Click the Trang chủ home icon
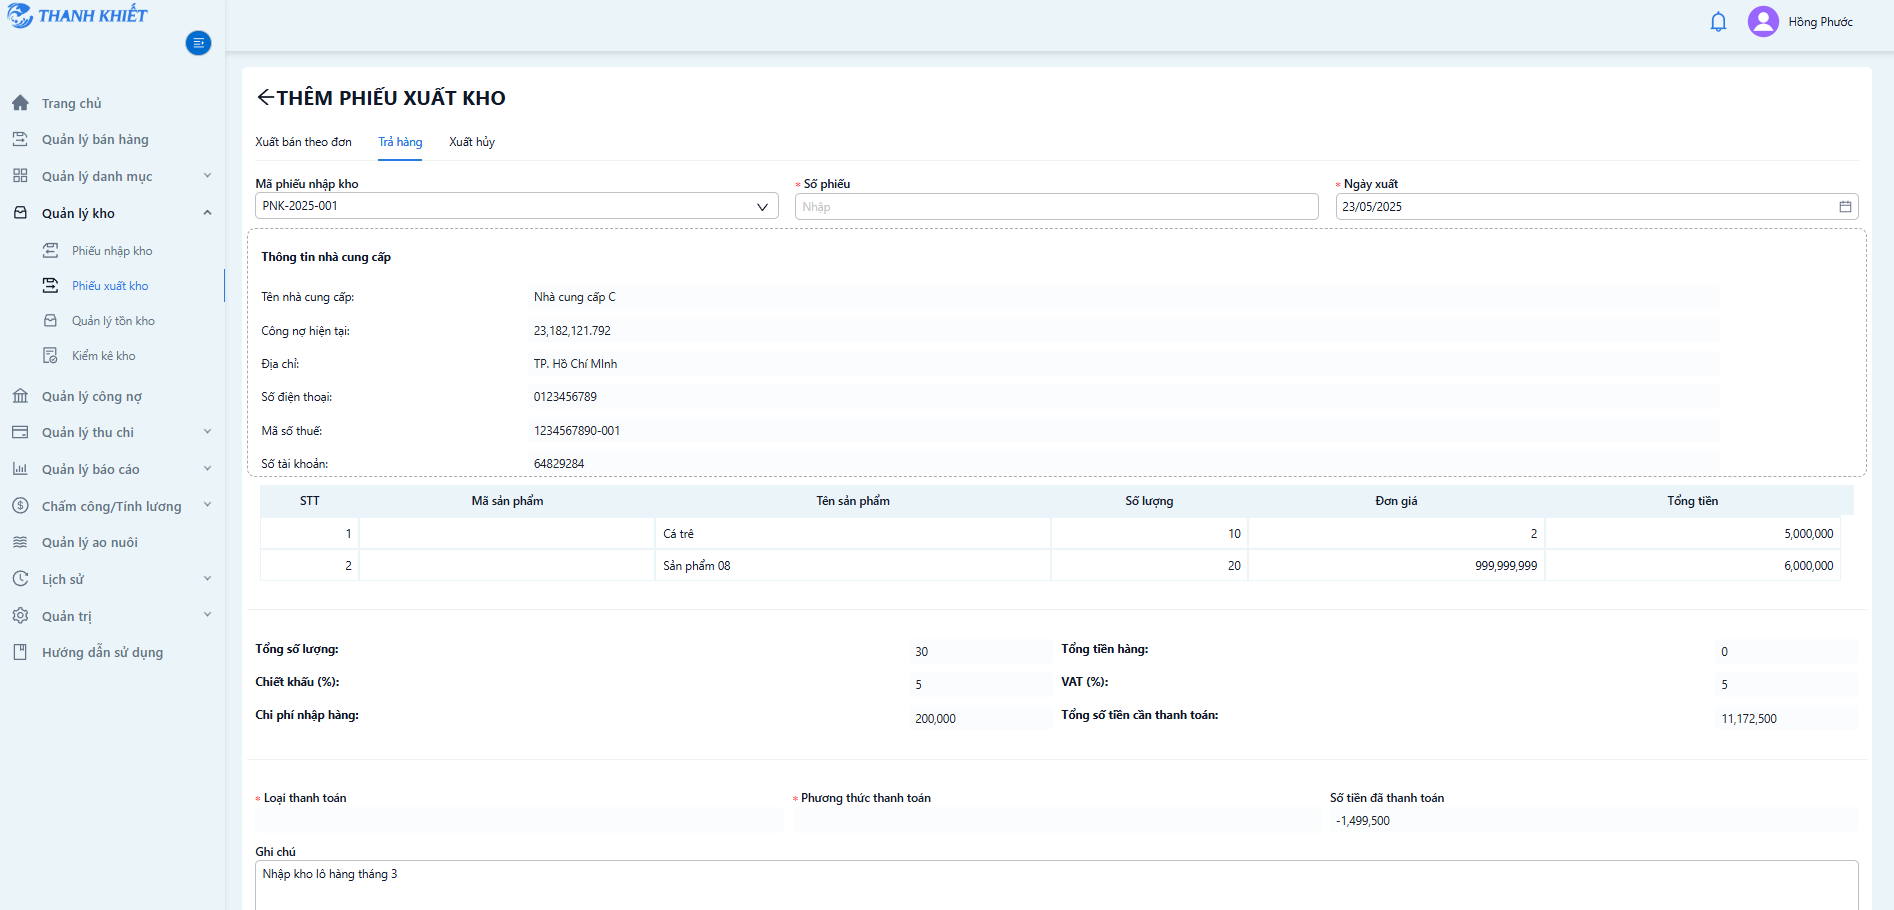The height and width of the screenshot is (910, 1894). tap(20, 103)
